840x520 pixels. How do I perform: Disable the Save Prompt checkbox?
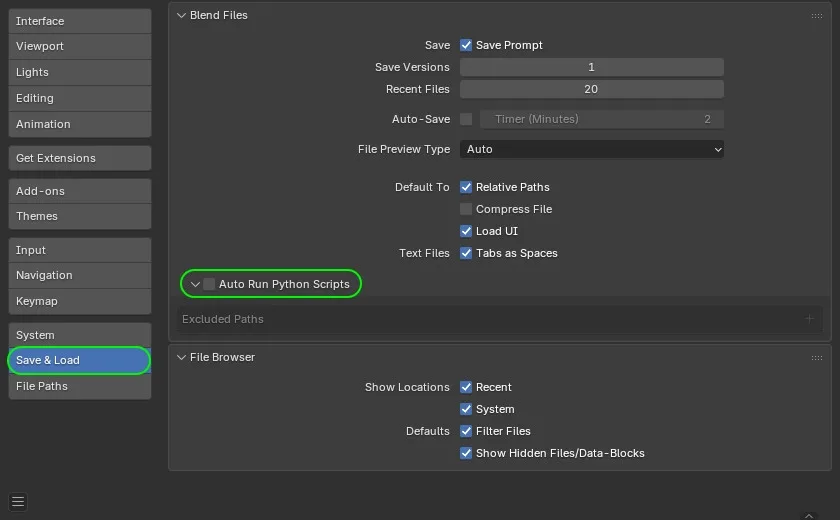pyautogui.click(x=466, y=45)
